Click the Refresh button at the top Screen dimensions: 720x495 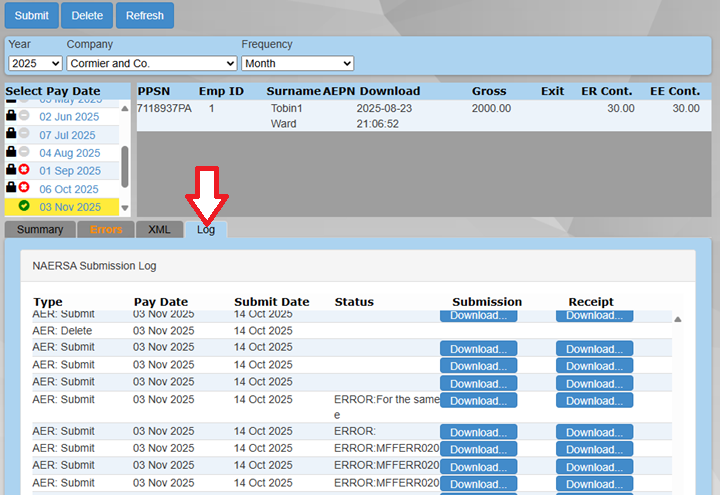(145, 16)
